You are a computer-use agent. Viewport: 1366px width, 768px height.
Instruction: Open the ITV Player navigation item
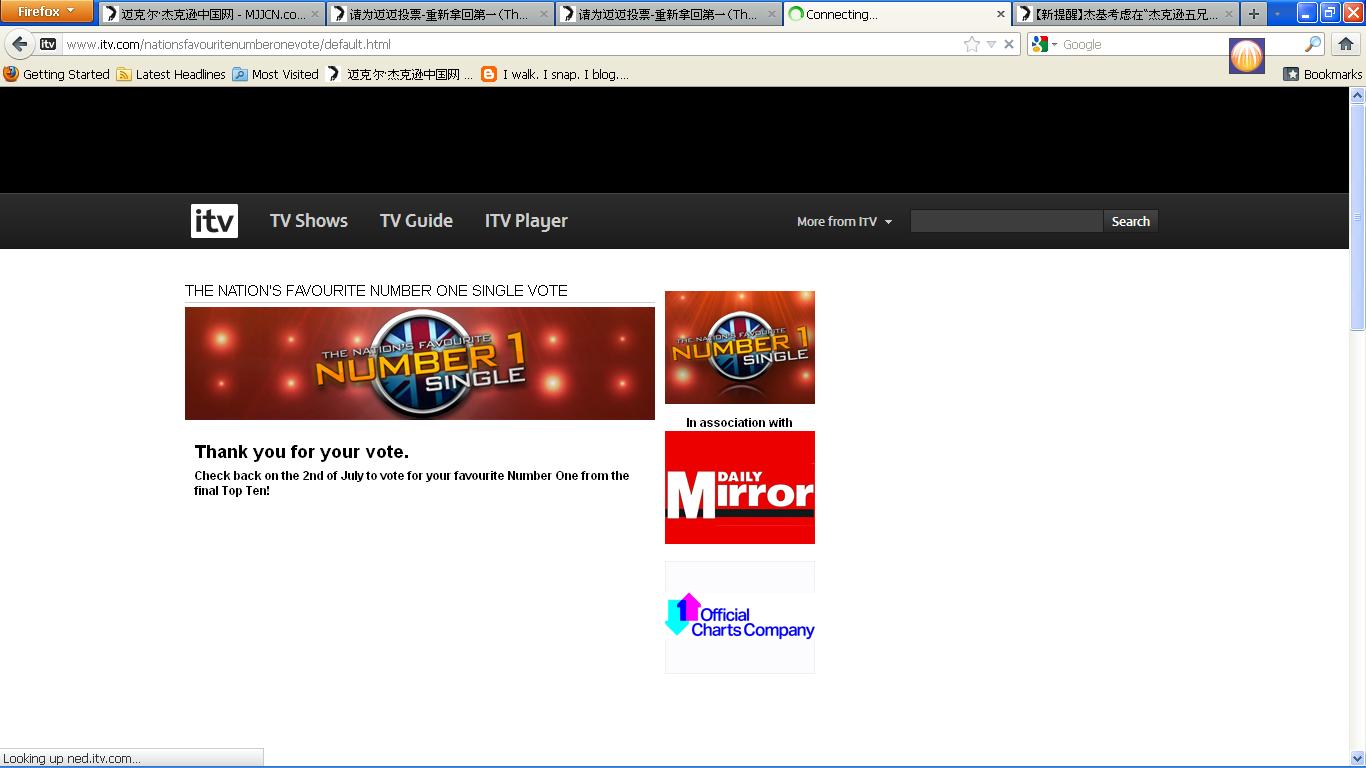(526, 221)
